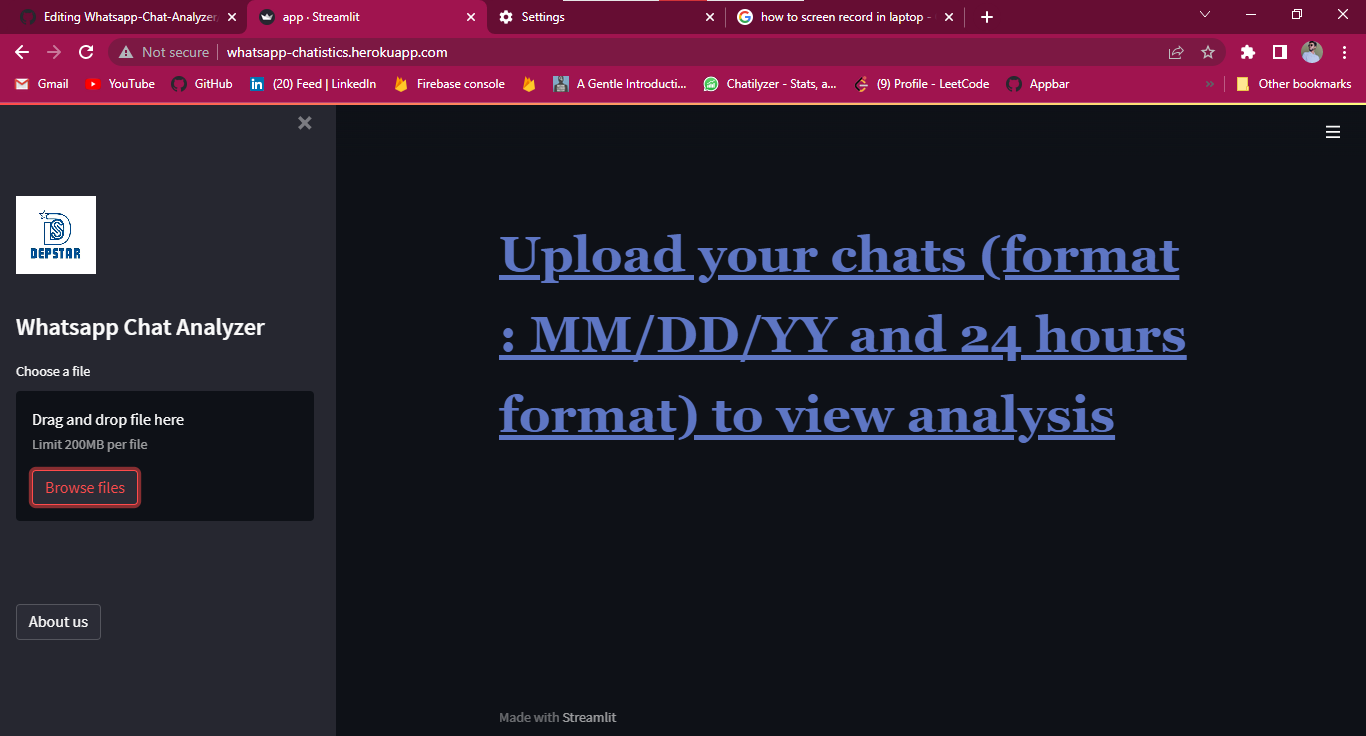Follow the Made with Streamlit link
This screenshot has height=736, width=1366.
(589, 717)
